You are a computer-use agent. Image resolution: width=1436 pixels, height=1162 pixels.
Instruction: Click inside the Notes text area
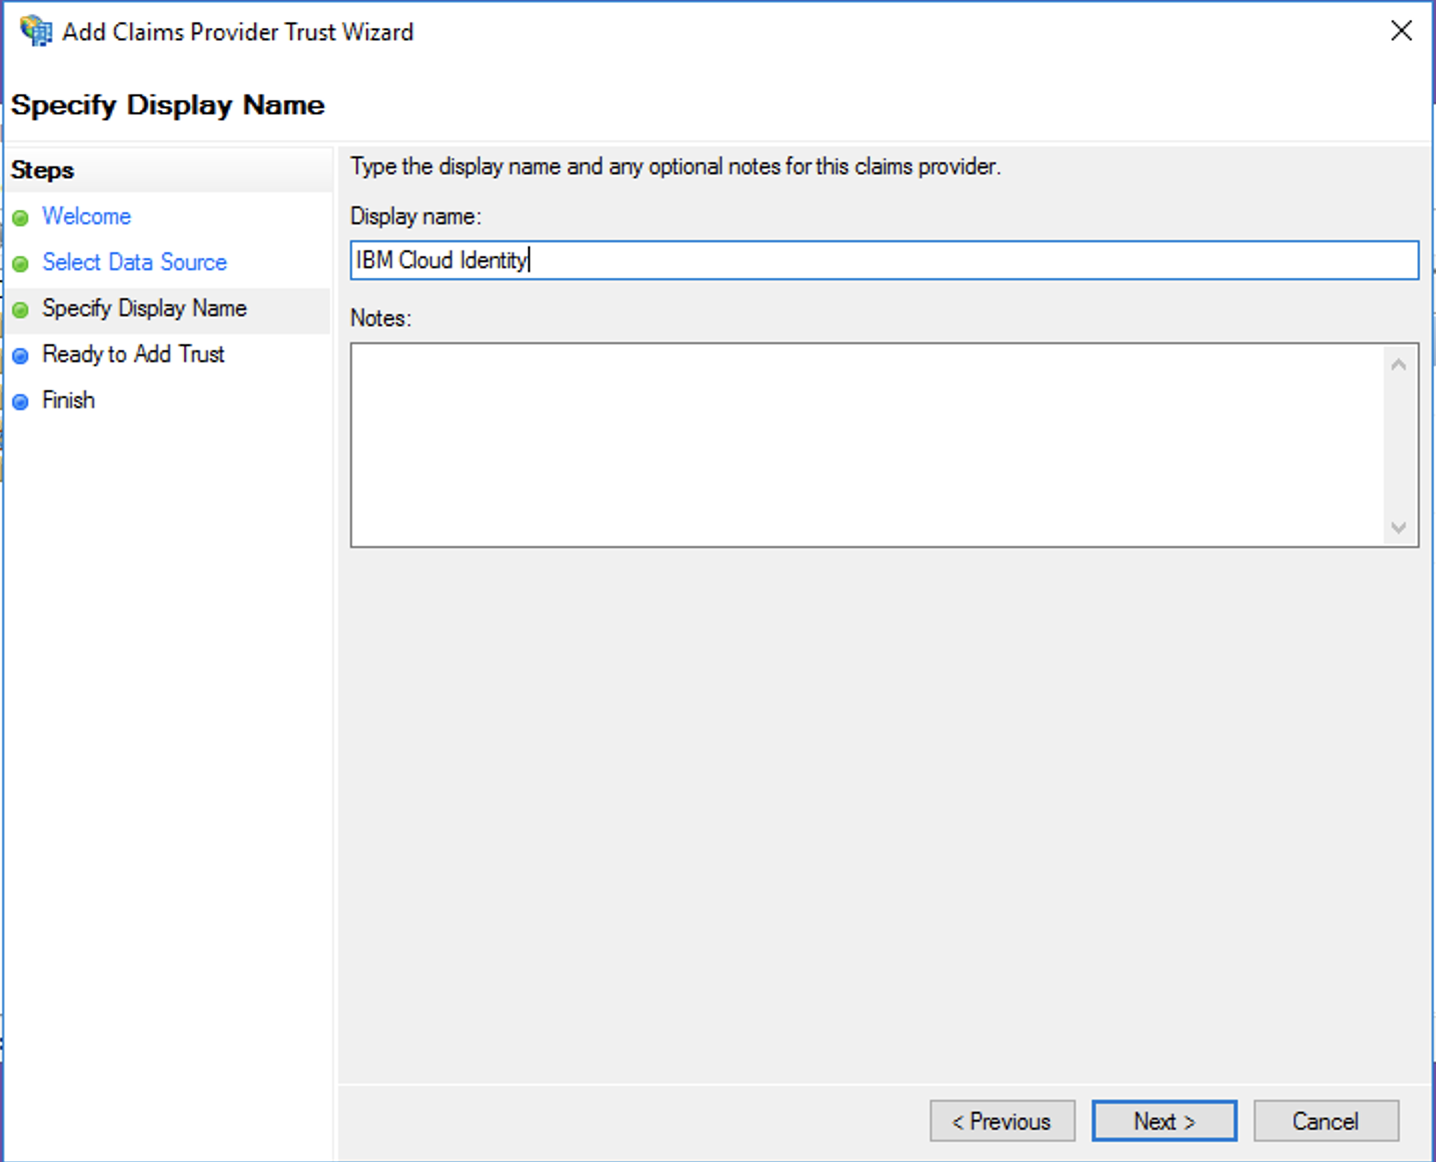866,445
